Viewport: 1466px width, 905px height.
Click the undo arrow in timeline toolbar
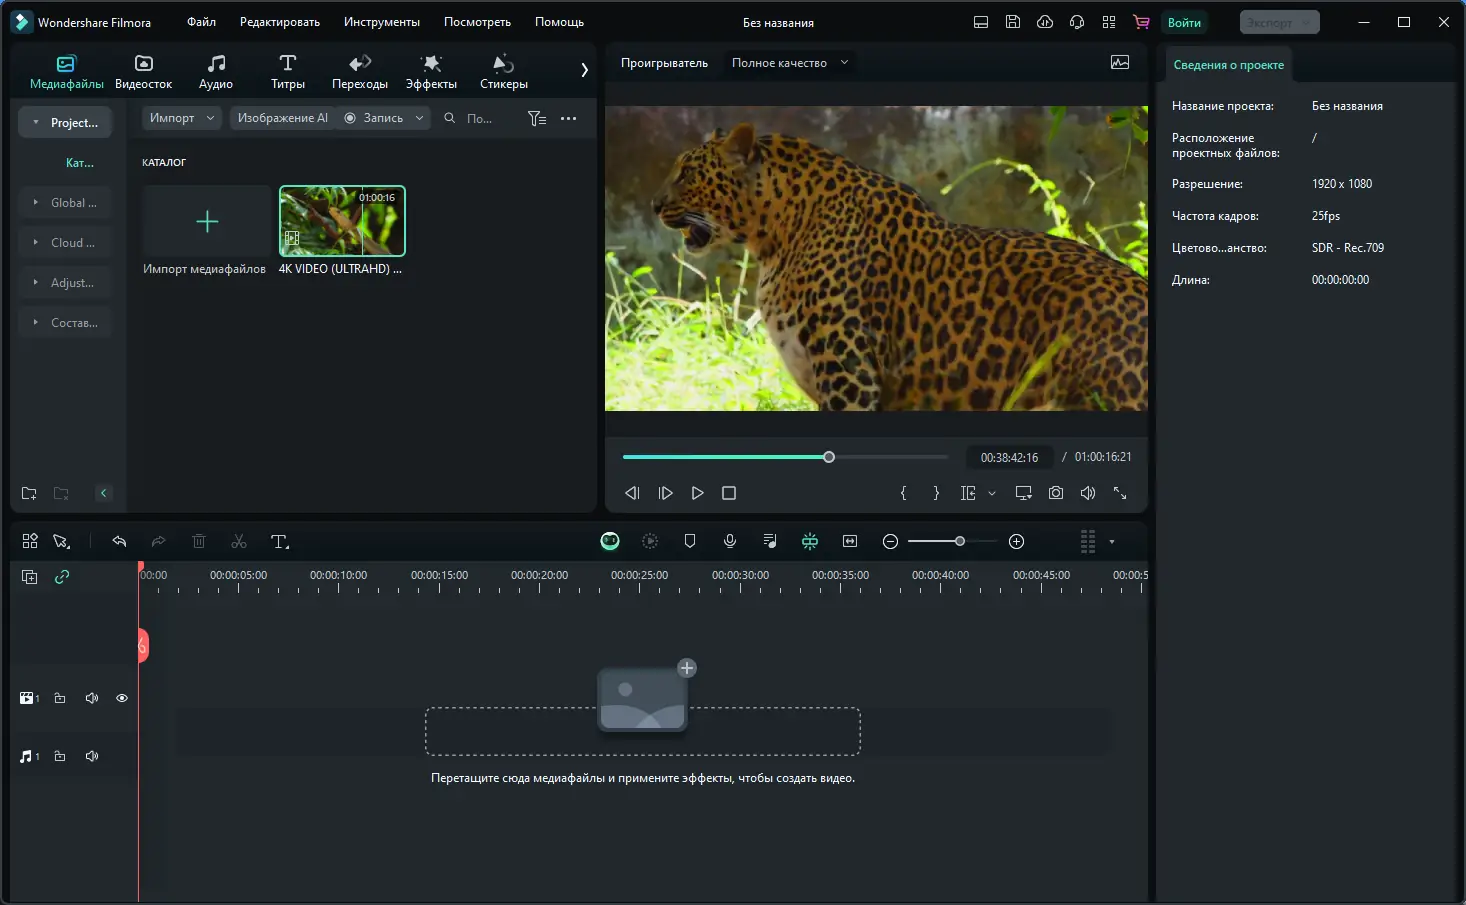[x=119, y=542]
